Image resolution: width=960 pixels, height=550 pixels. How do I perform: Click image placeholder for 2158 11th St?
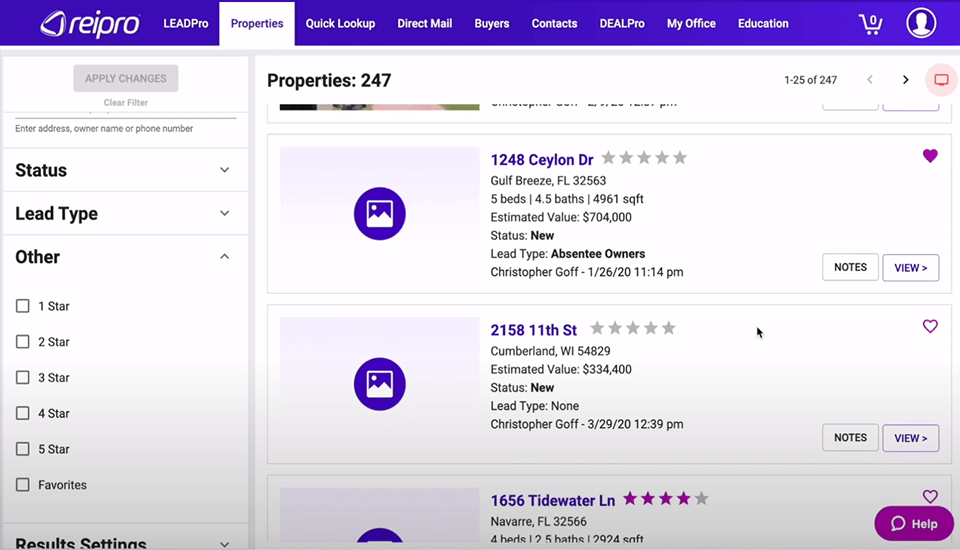pyautogui.click(x=380, y=383)
